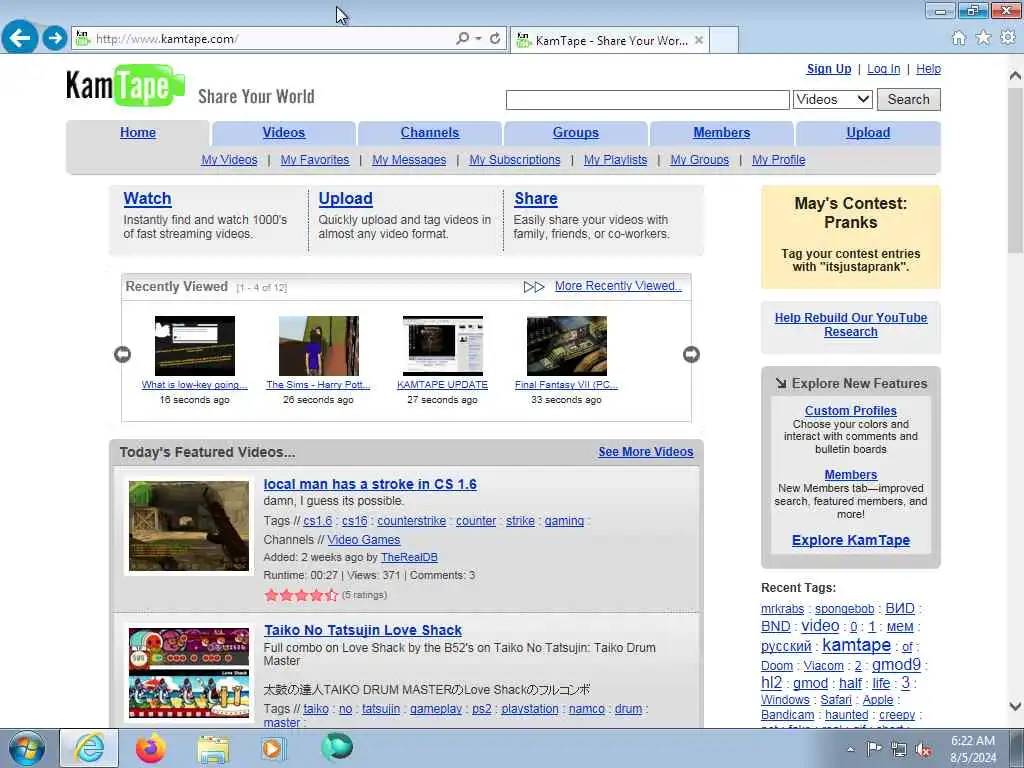Click the green round app icon in taskbar
The height and width of the screenshot is (768, 1024).
pyautogui.click(x=337, y=747)
